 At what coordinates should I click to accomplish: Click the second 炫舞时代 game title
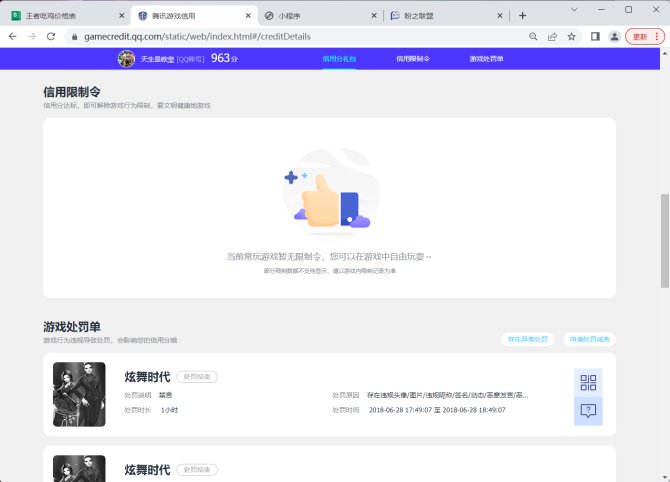147,470
